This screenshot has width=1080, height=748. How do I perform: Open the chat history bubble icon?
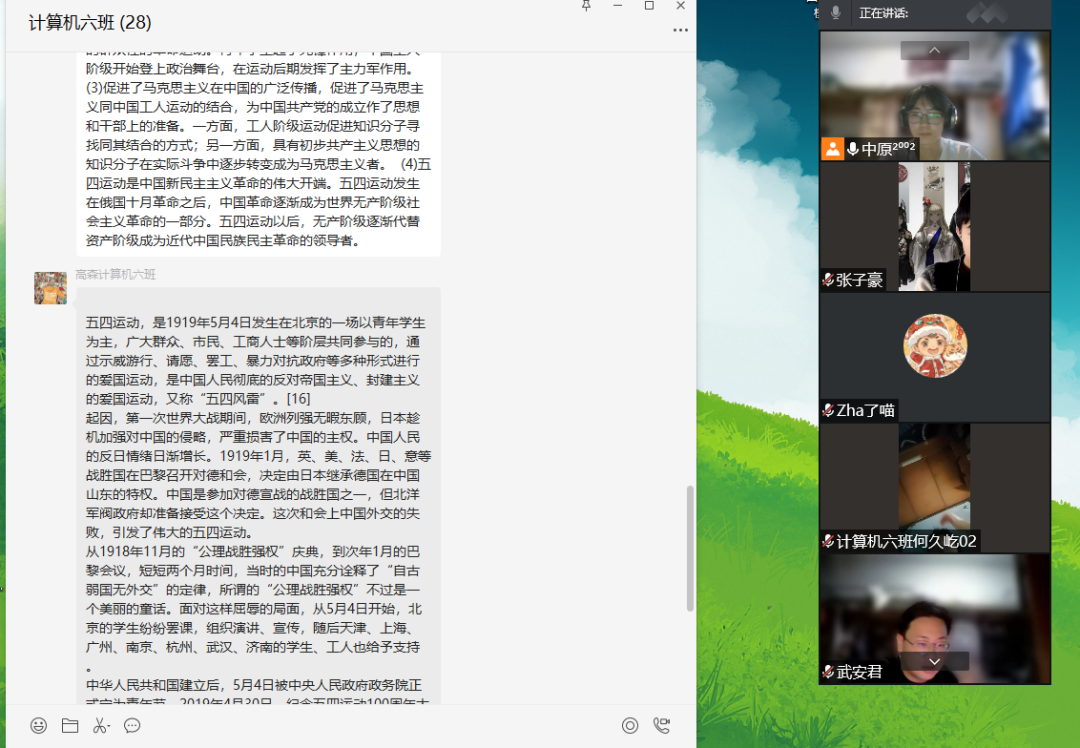click(x=132, y=726)
